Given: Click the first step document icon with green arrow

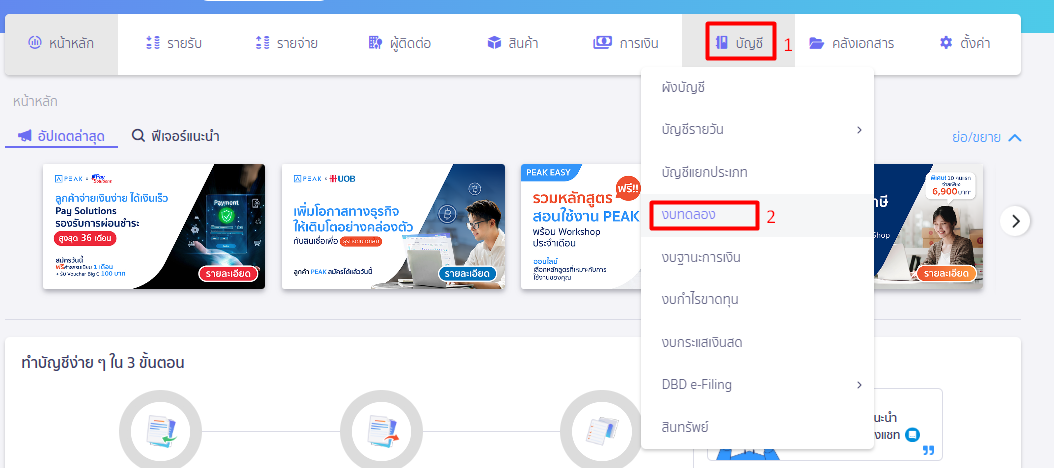Looking at the screenshot, I should pos(160,431).
